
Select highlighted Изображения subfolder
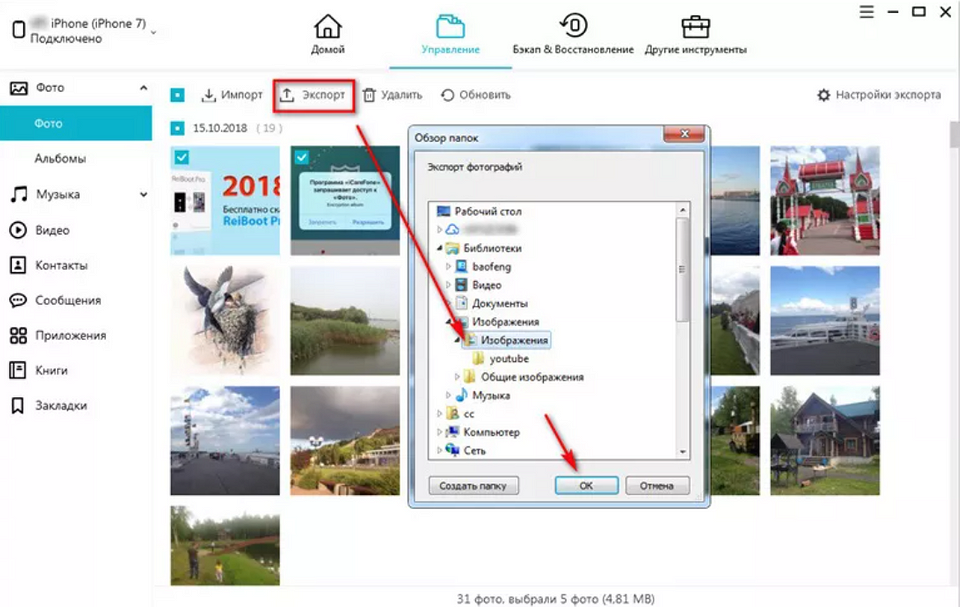coord(514,340)
